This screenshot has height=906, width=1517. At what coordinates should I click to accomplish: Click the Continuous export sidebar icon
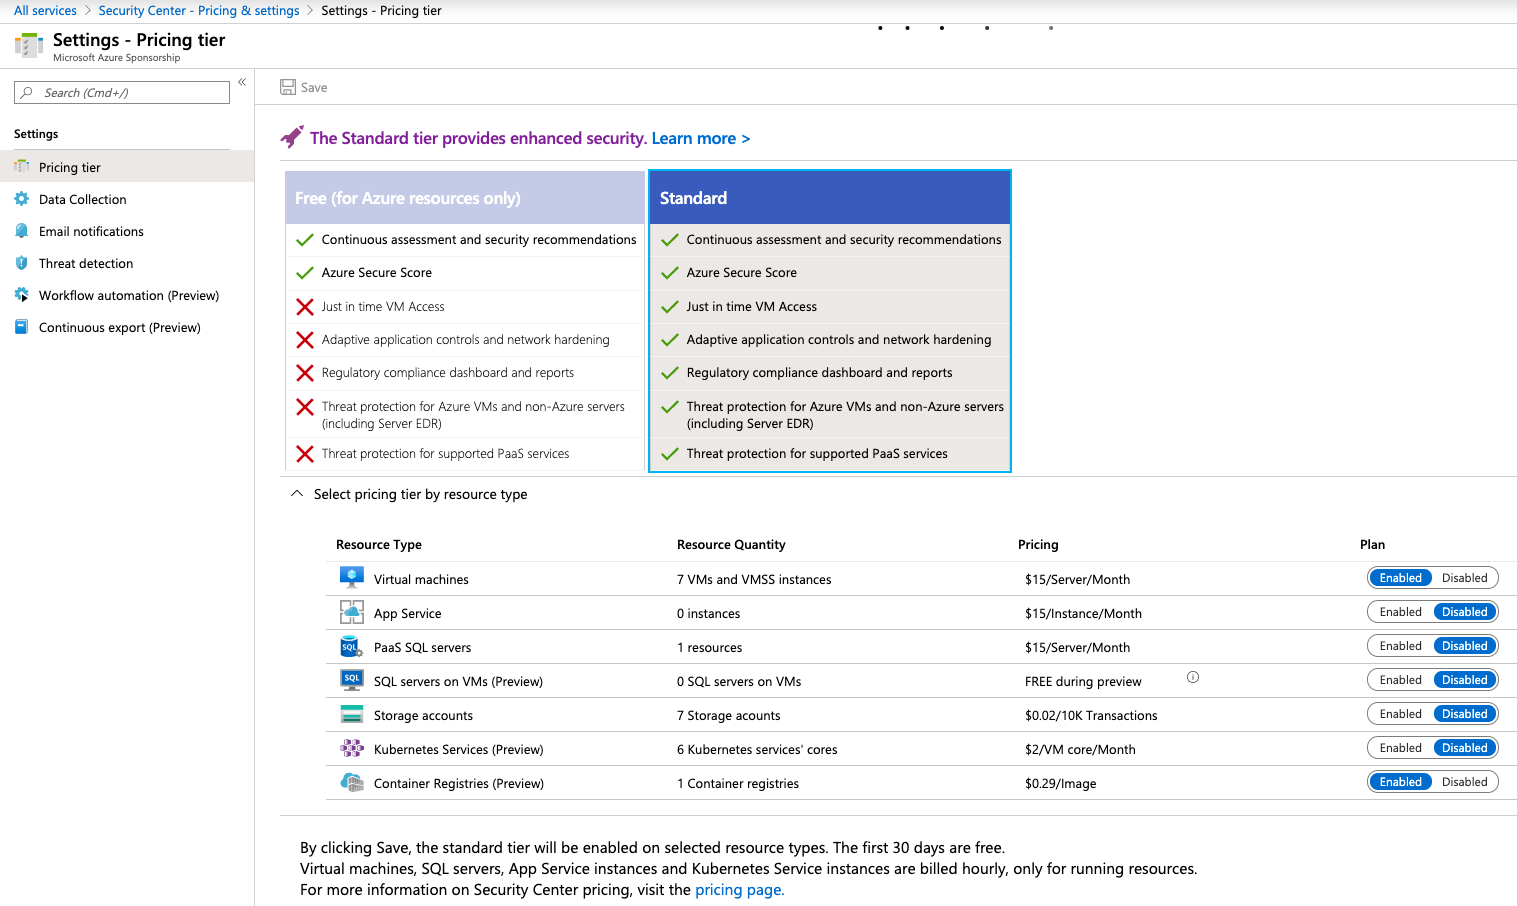tap(22, 327)
